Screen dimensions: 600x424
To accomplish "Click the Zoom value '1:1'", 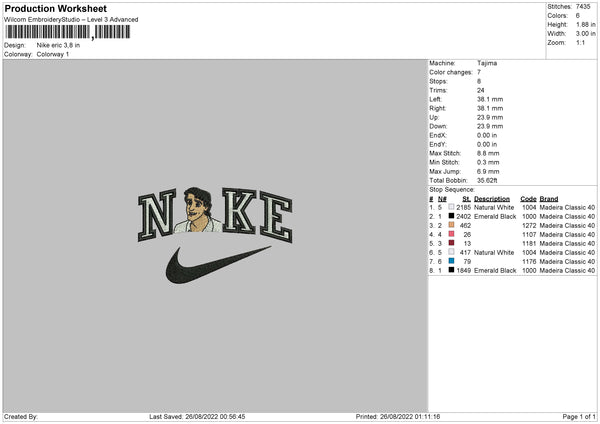I will point(580,42).
